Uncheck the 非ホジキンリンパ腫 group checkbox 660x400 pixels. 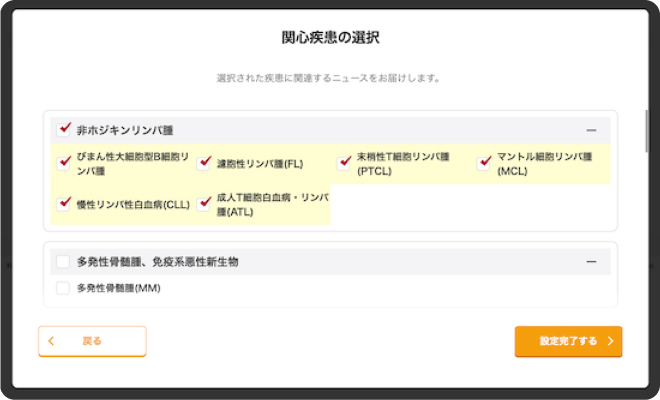(64, 130)
